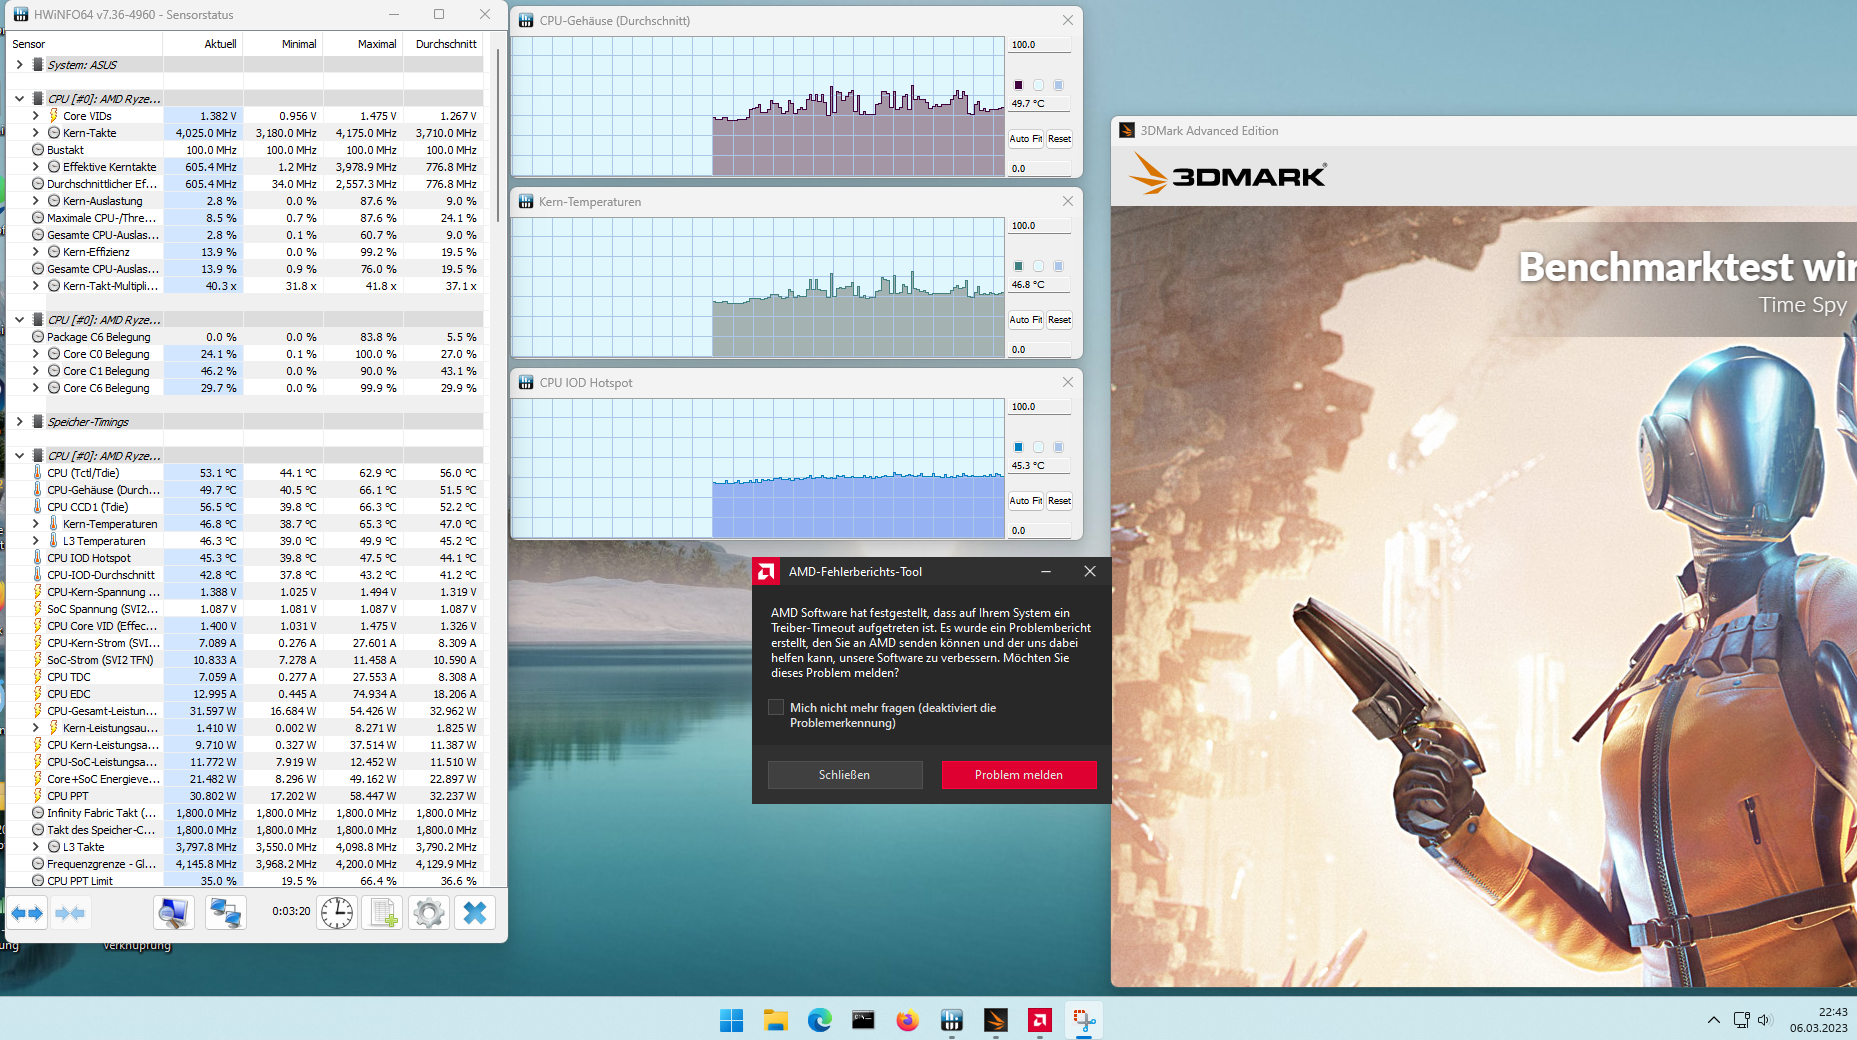Open volume tray icon

(x=1764, y=1020)
